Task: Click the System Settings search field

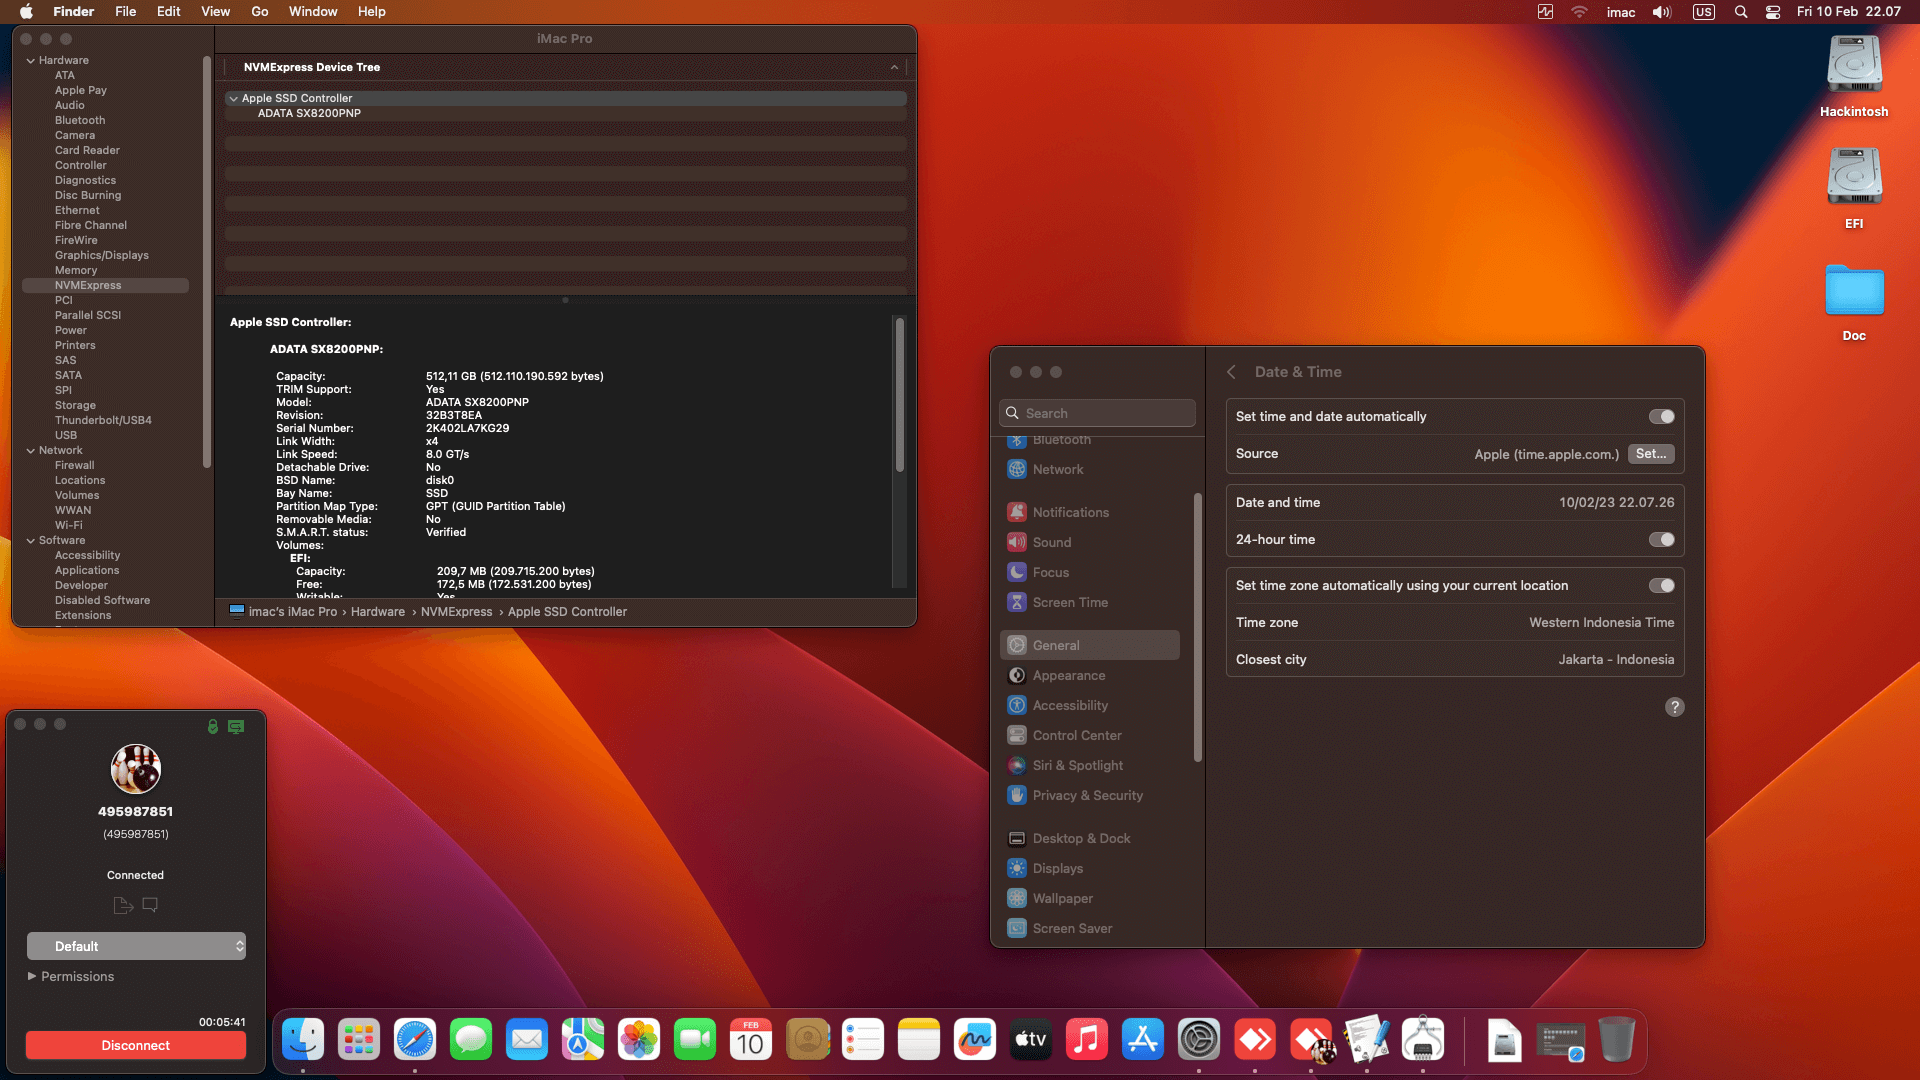Action: tap(1097, 412)
